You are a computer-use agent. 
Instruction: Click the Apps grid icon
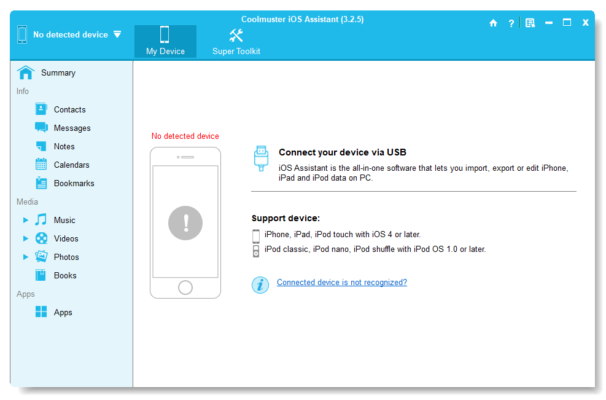tap(41, 311)
